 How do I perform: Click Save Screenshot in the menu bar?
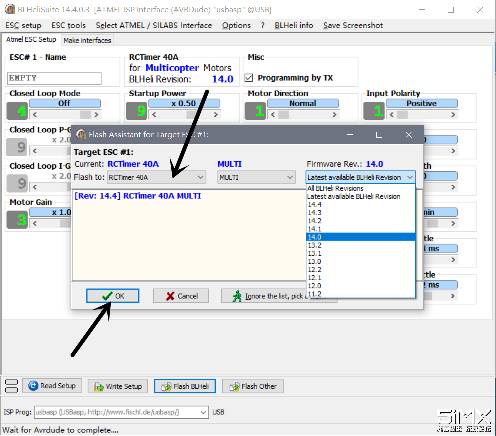(x=353, y=25)
